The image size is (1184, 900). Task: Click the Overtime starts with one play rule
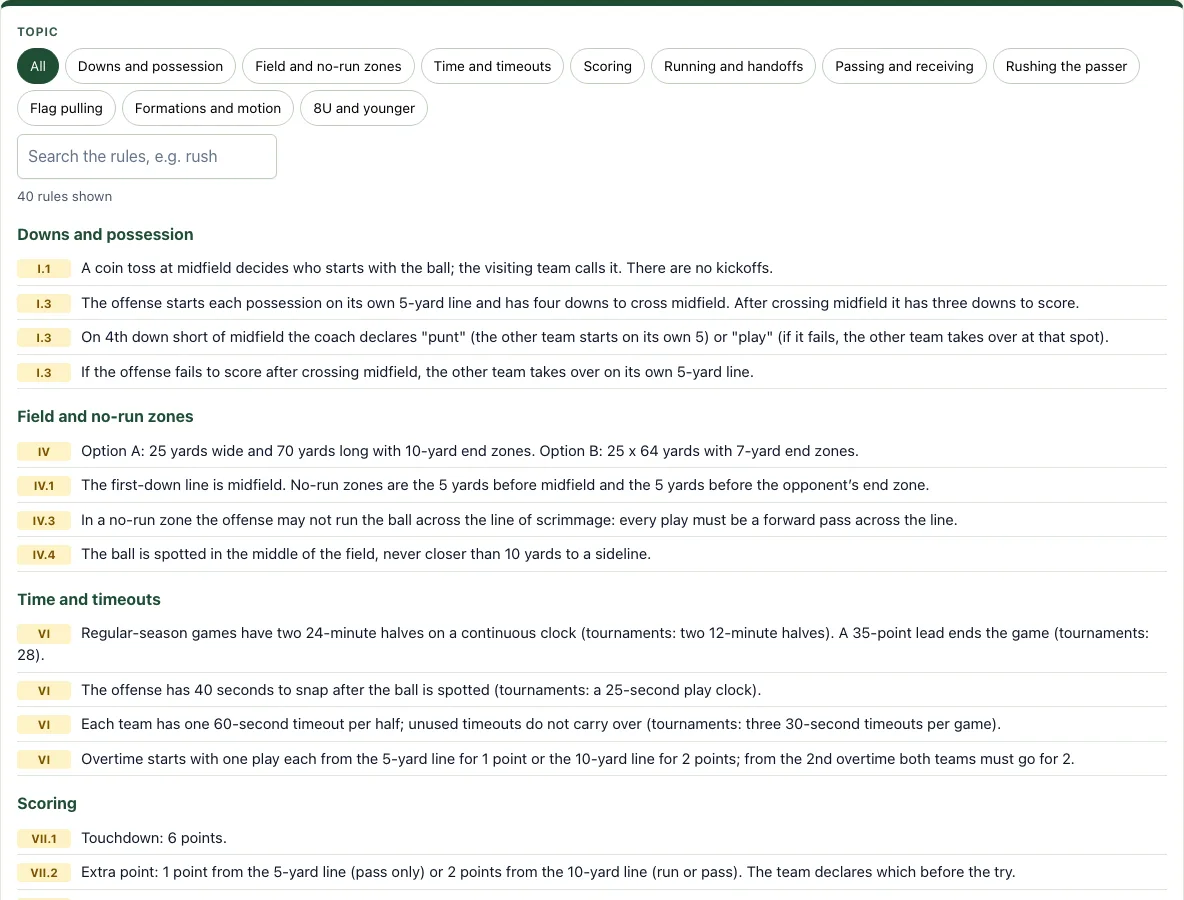pos(578,759)
